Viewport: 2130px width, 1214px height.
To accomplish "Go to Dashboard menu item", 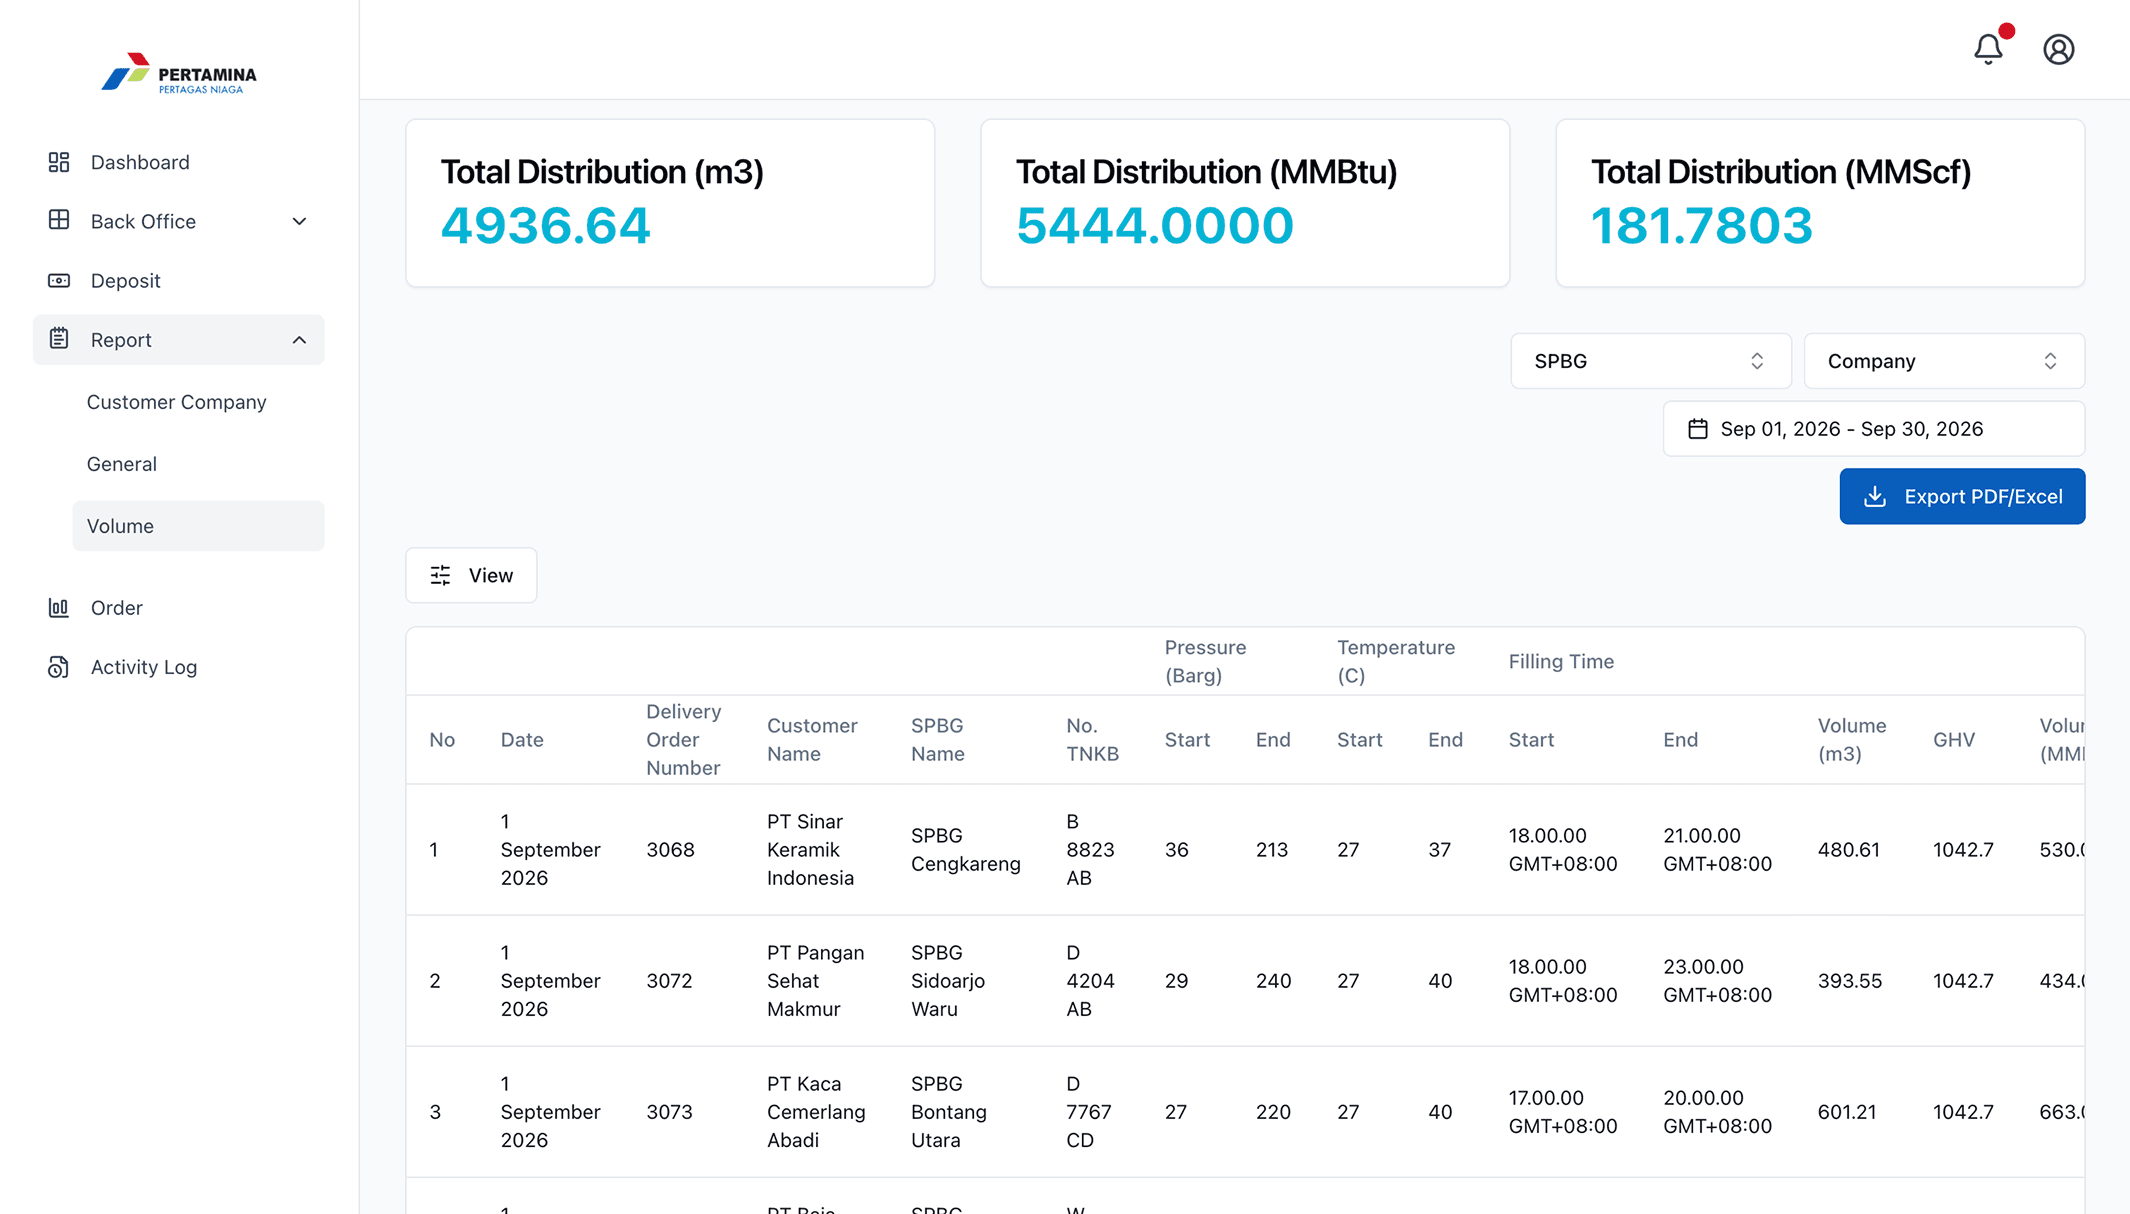I will (179, 162).
